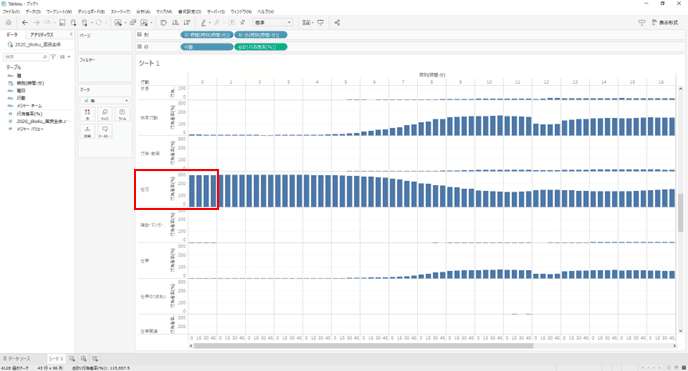Click the Tableau start page logo icon
This screenshot has width=688, height=371.
click(8, 22)
